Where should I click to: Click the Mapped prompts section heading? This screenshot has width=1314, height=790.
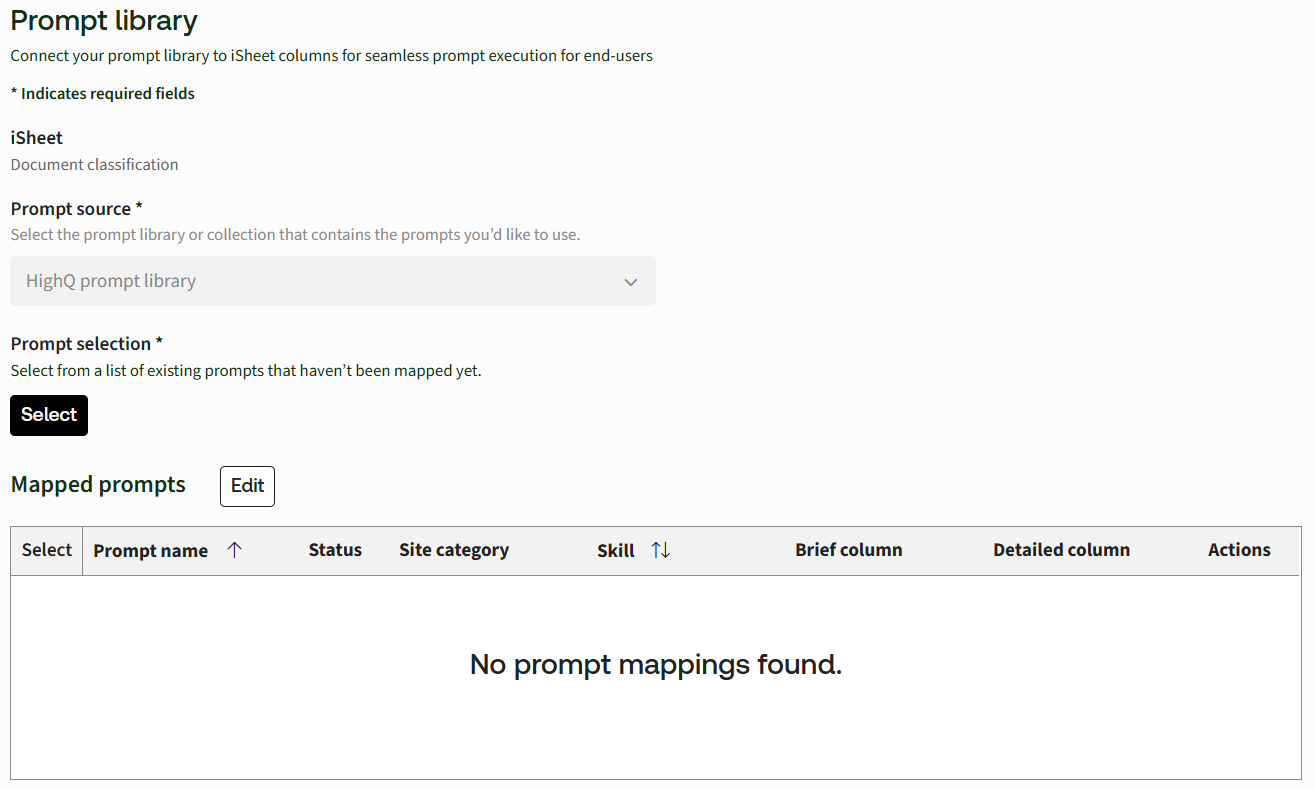[x=98, y=485]
